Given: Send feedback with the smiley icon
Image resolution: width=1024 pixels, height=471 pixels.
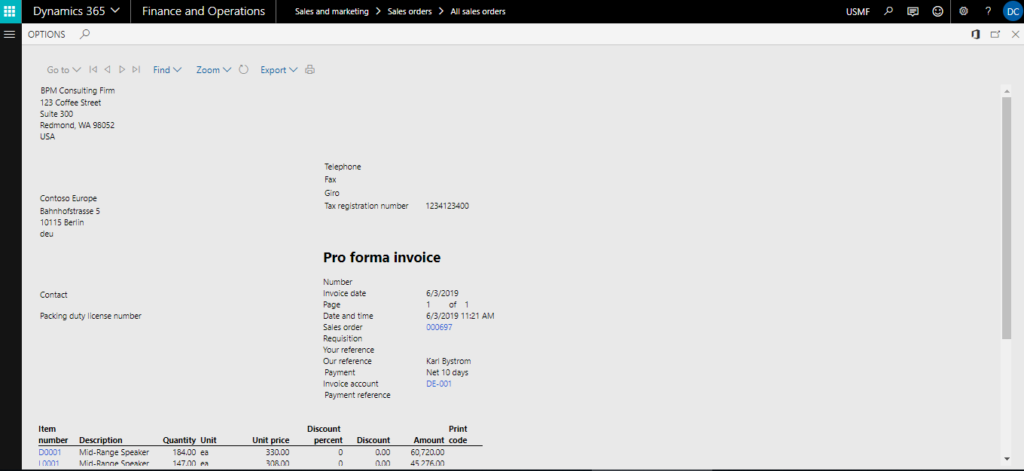Looking at the screenshot, I should [x=938, y=11].
